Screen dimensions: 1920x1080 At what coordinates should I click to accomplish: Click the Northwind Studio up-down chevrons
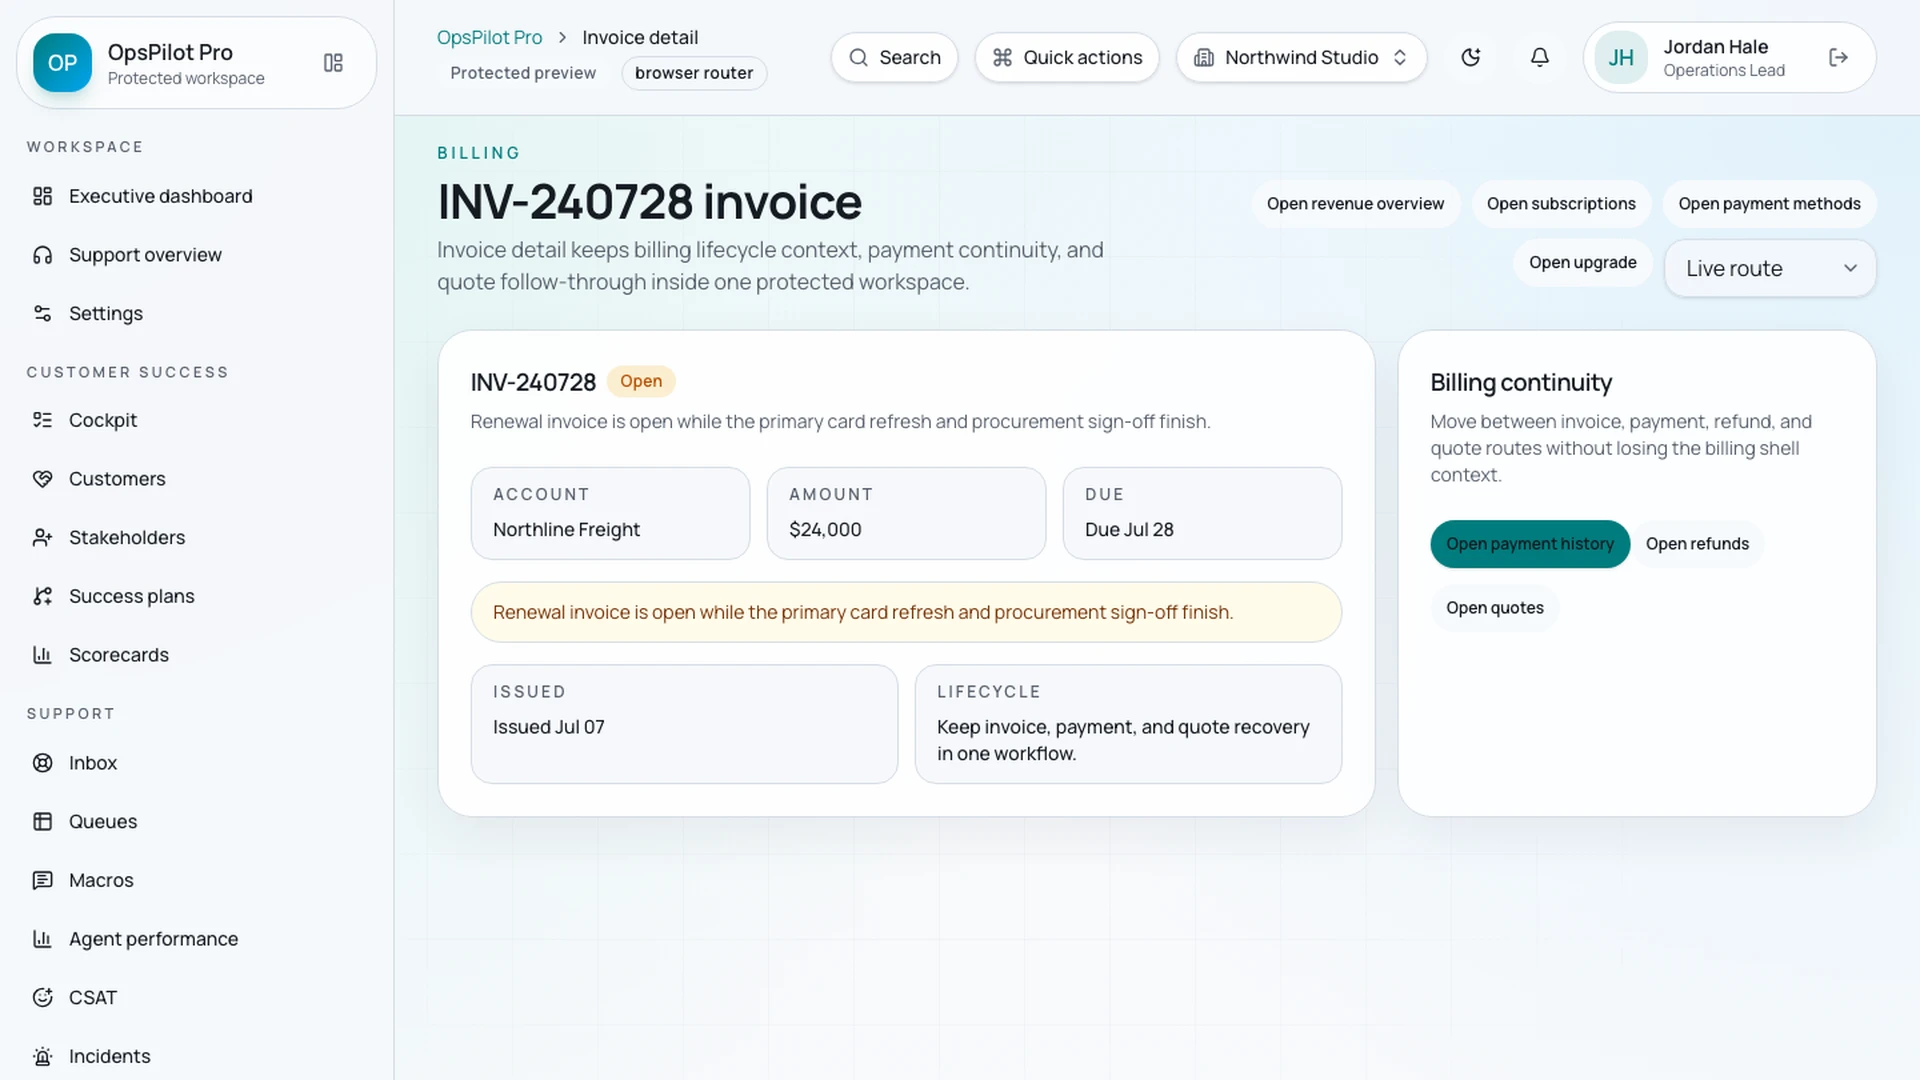click(x=1400, y=58)
